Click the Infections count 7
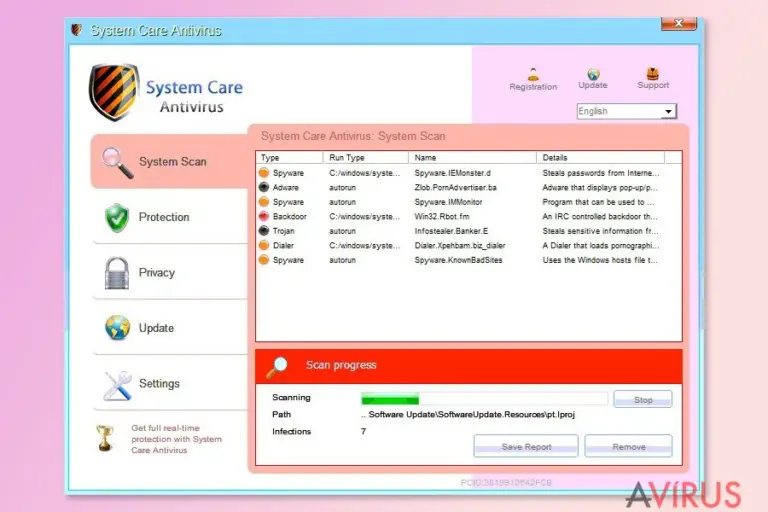The height and width of the screenshot is (512, 768). coord(363,431)
